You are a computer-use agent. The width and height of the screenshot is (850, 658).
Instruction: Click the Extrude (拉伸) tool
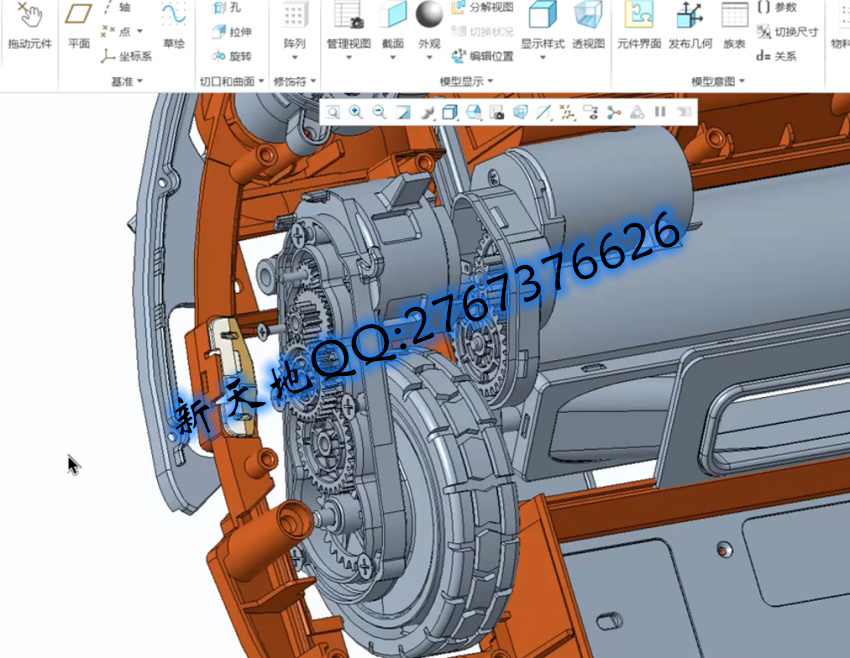pyautogui.click(x=232, y=32)
